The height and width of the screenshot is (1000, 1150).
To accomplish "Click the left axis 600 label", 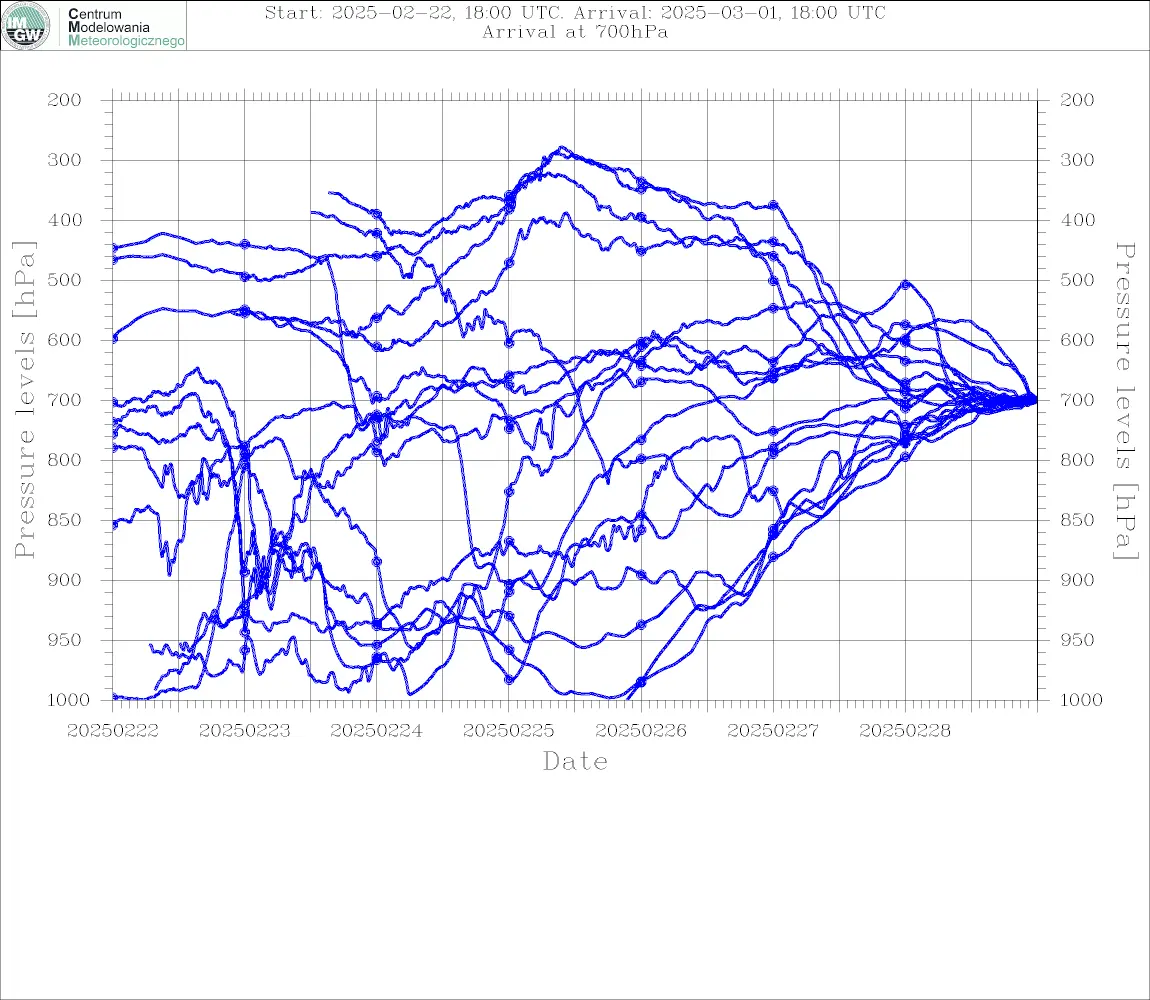I will (x=65, y=340).
